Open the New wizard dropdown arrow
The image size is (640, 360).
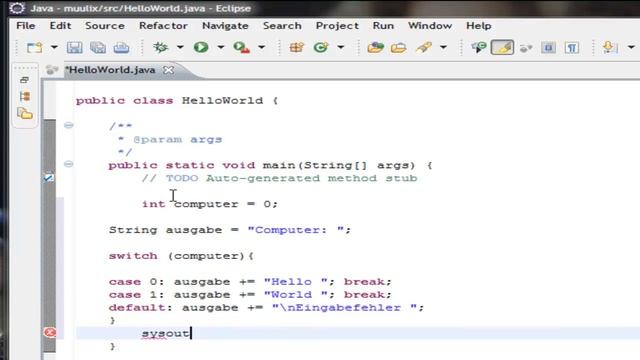tap(54, 47)
